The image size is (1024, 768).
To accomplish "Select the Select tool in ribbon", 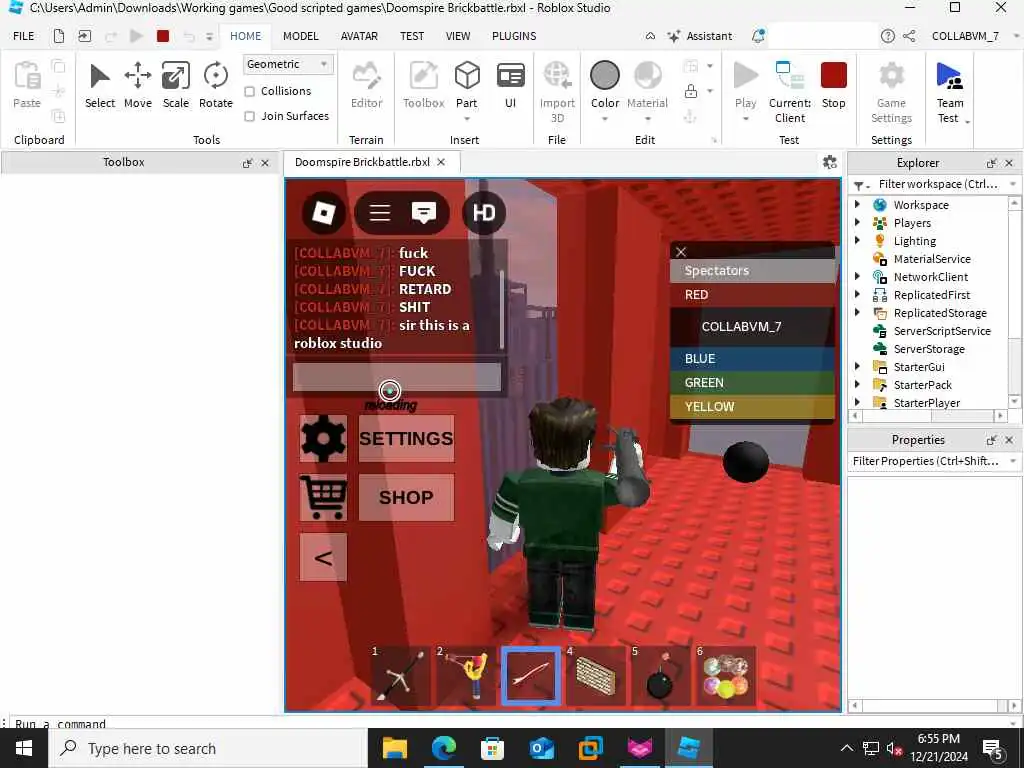I will [99, 84].
